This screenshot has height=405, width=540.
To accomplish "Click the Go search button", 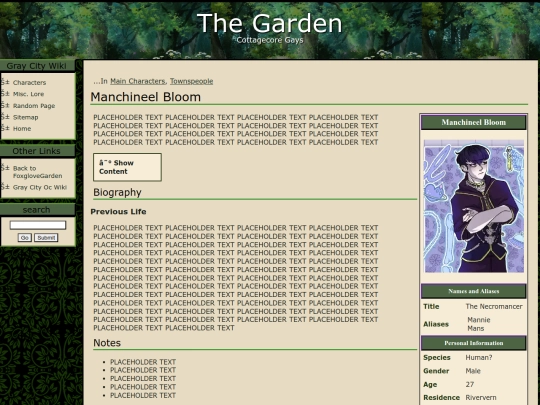I will 25,238.
